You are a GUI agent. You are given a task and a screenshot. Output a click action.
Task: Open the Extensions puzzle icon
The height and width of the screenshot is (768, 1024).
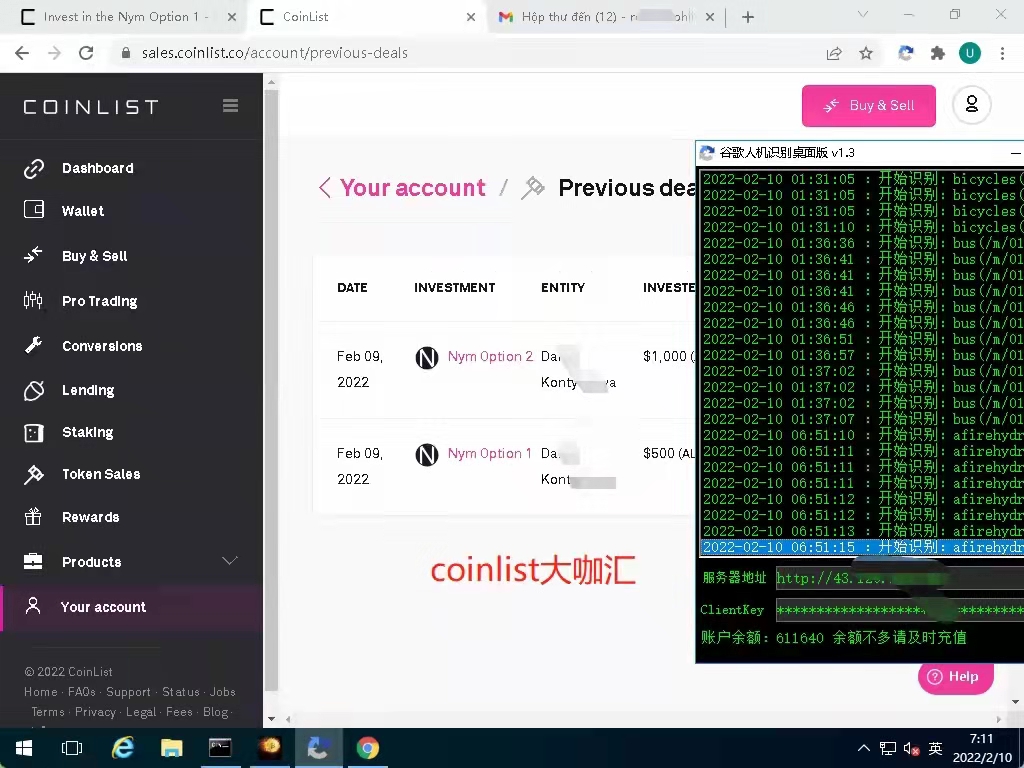click(x=938, y=54)
